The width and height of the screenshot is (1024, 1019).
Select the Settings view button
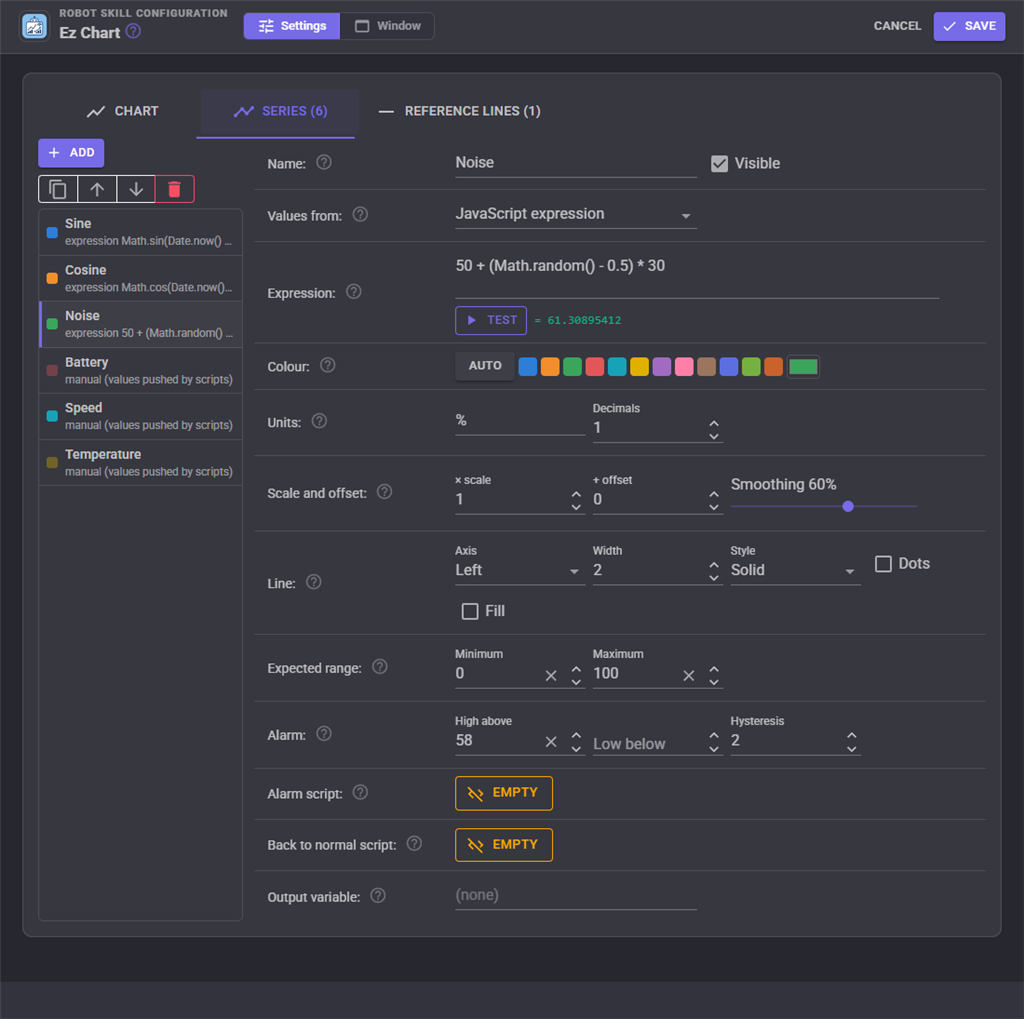(292, 26)
